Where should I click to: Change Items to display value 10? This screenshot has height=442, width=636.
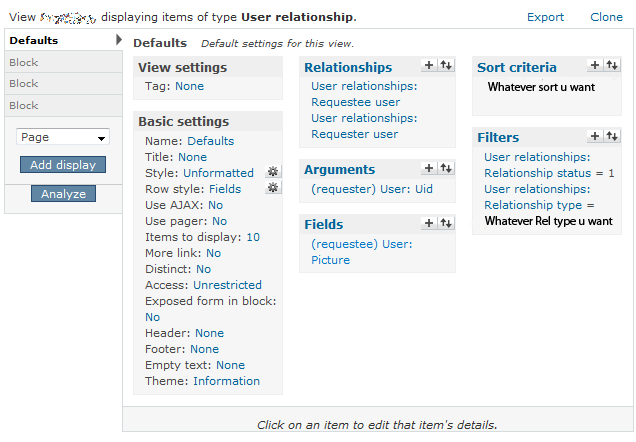point(253,237)
